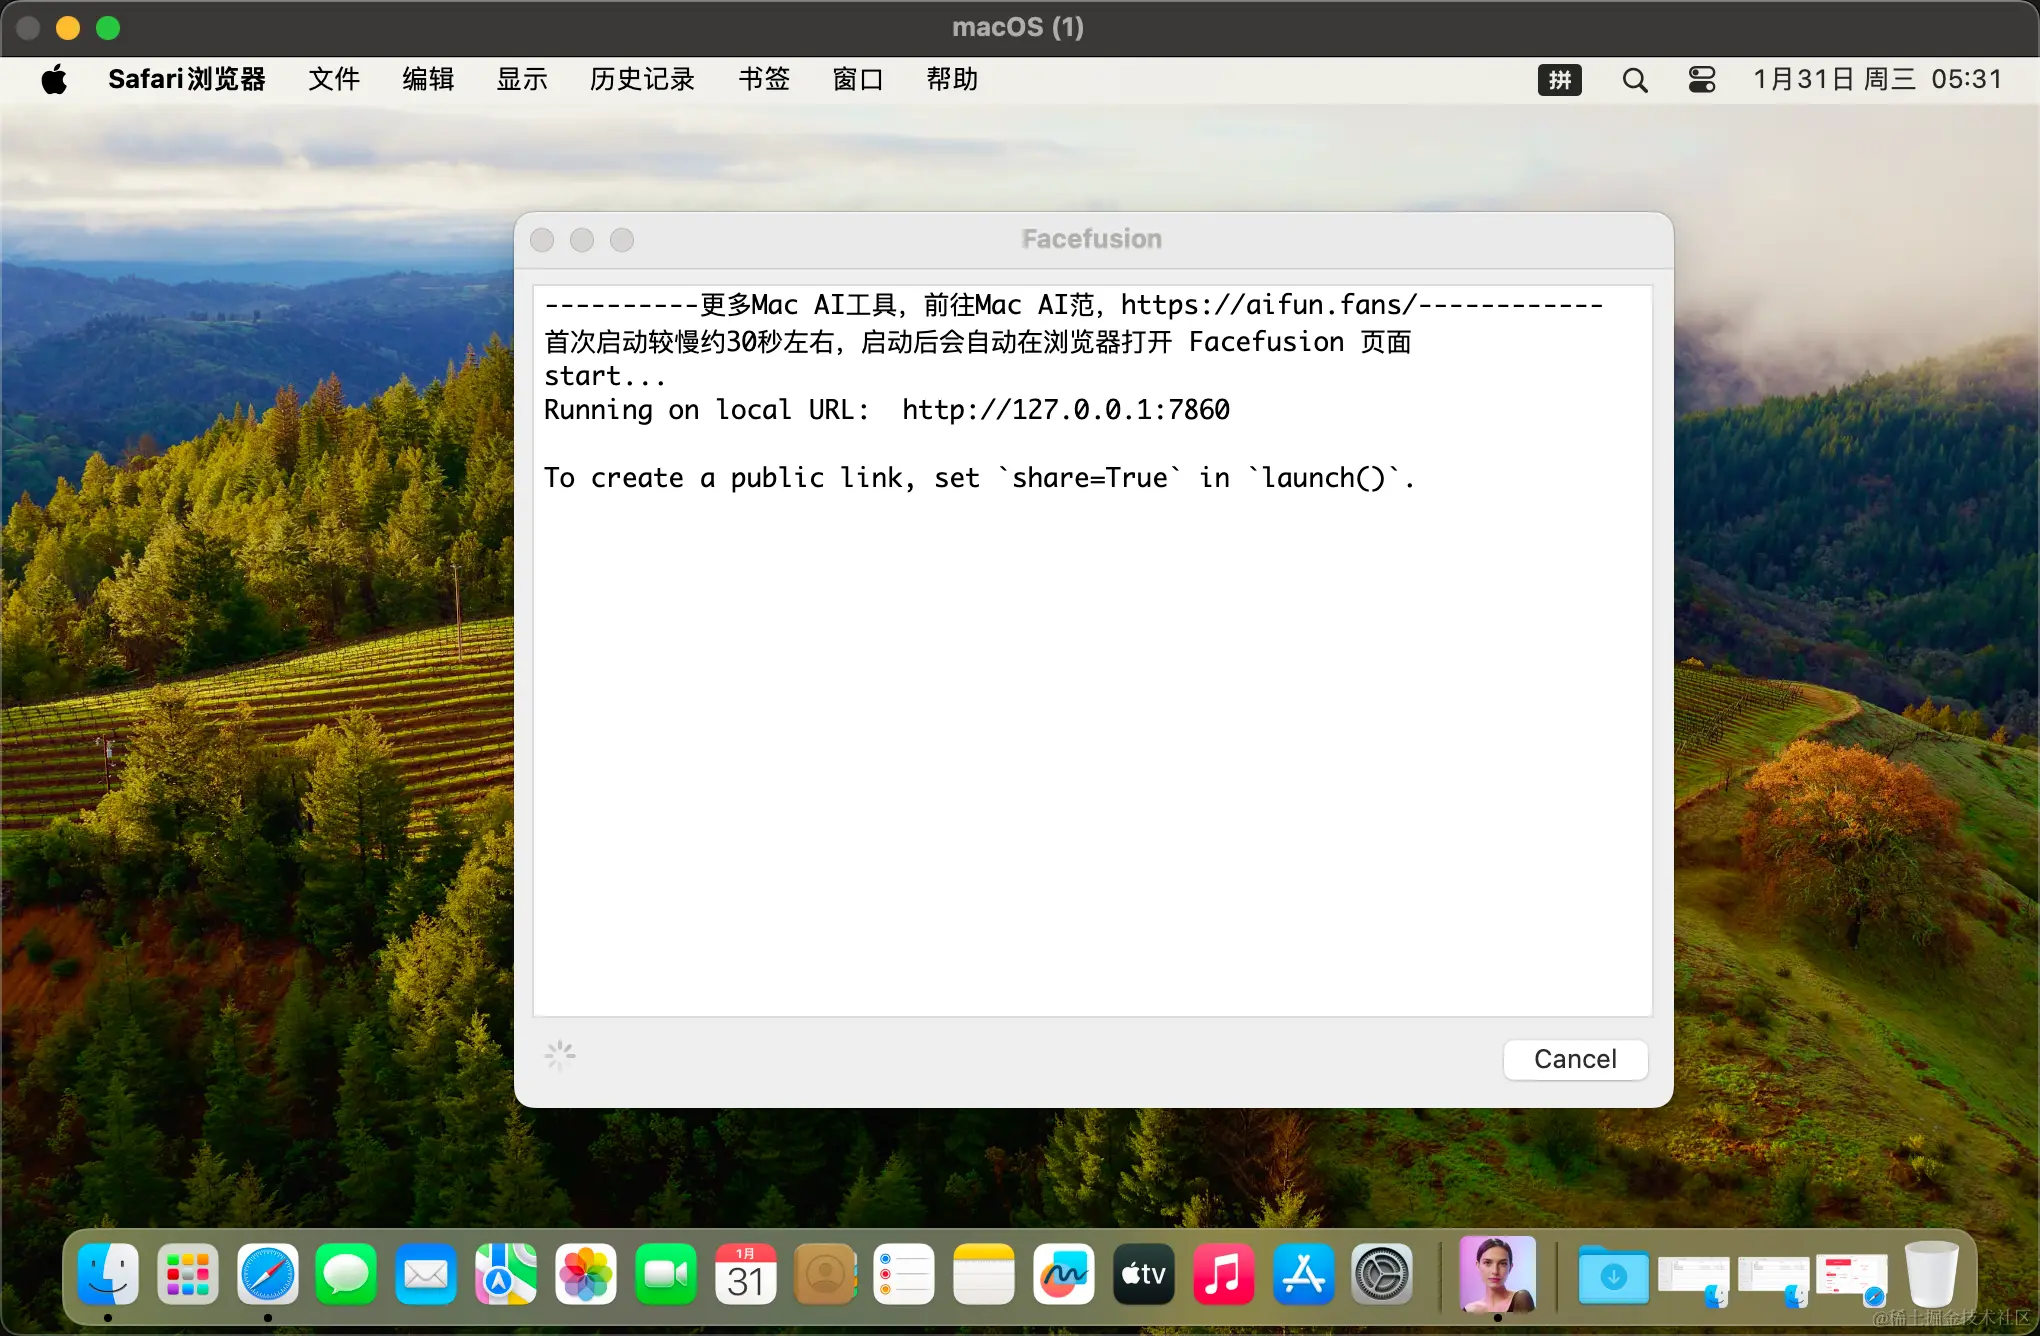The image size is (2040, 1336).
Task: Open 书签 menu
Action: [764, 79]
